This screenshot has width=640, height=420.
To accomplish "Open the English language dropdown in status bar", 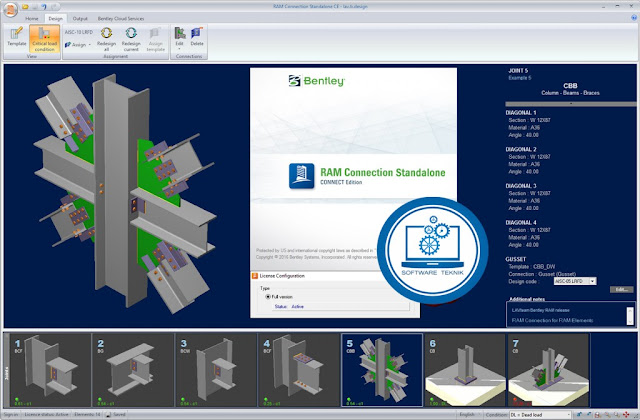I will pos(469,415).
